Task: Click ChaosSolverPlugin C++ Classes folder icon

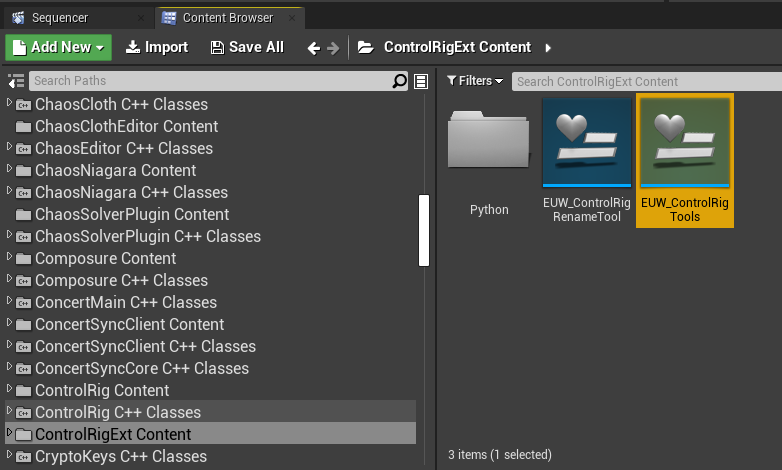Action: click(x=23, y=236)
